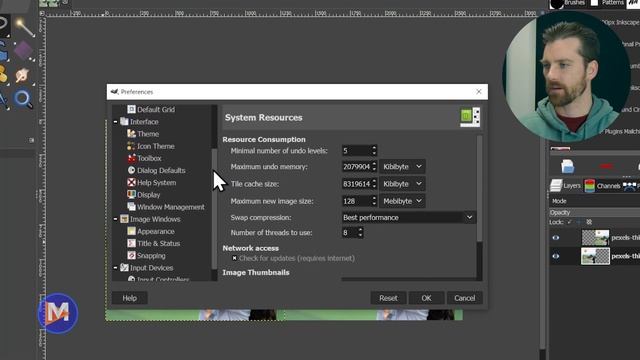The height and width of the screenshot is (360, 640).
Task: Open Maximum new image size unit dropdown
Action: tap(402, 201)
